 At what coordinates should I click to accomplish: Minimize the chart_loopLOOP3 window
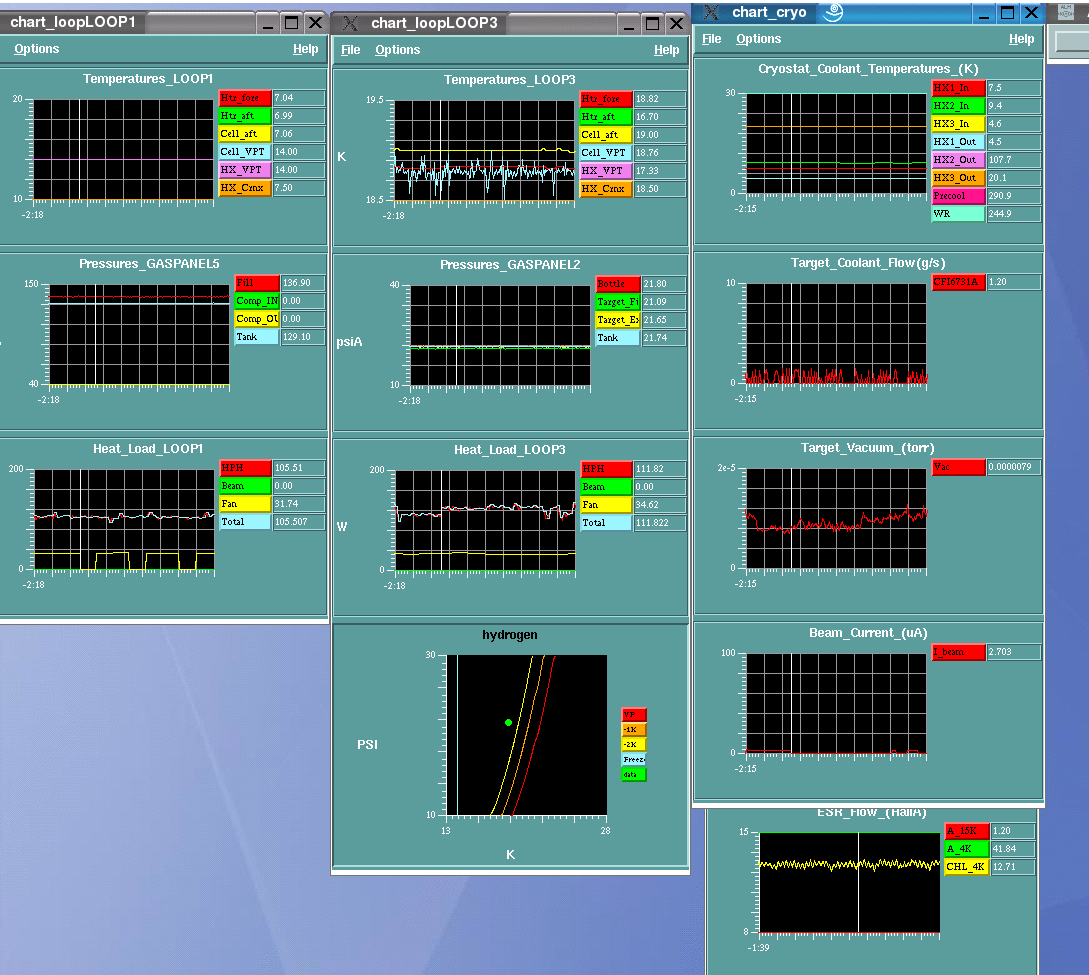[629, 24]
